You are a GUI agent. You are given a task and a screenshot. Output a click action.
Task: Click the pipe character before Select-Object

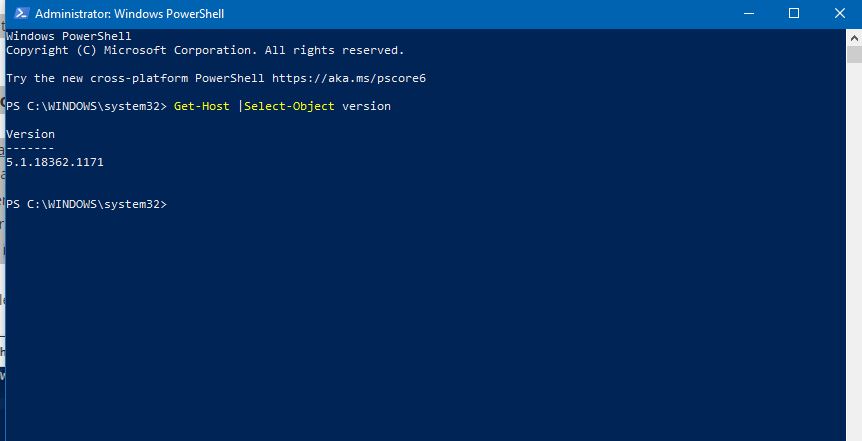click(x=240, y=106)
